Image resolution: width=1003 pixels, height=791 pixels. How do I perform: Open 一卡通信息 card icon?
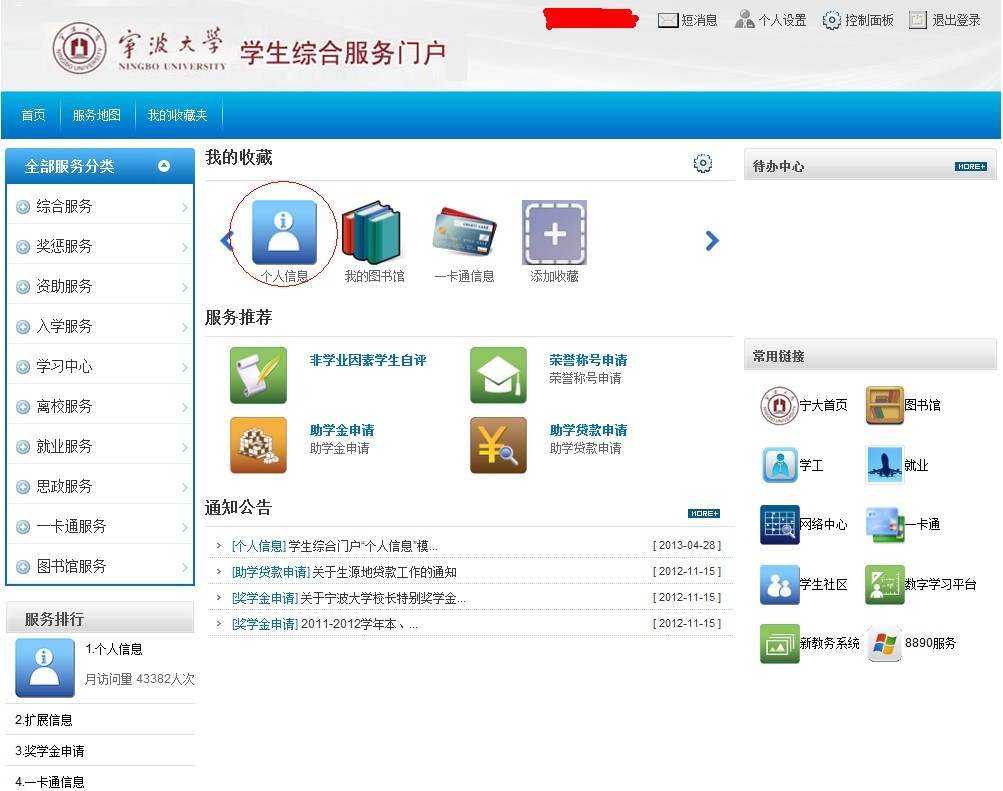coord(464,232)
